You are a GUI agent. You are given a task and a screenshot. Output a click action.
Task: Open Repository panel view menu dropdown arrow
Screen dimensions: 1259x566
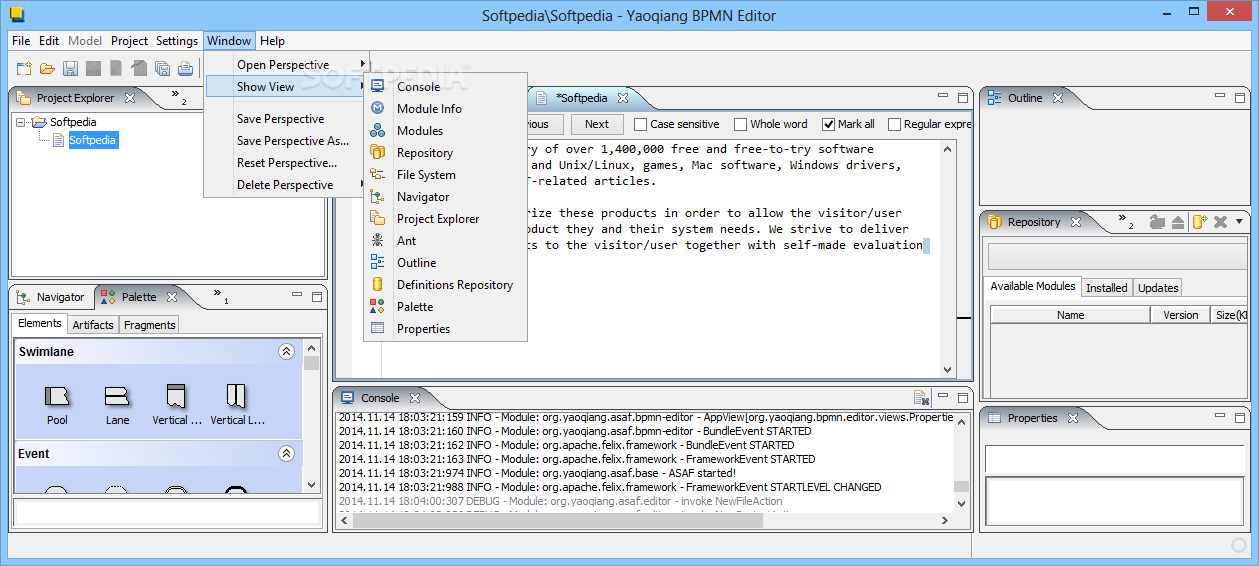(1240, 222)
